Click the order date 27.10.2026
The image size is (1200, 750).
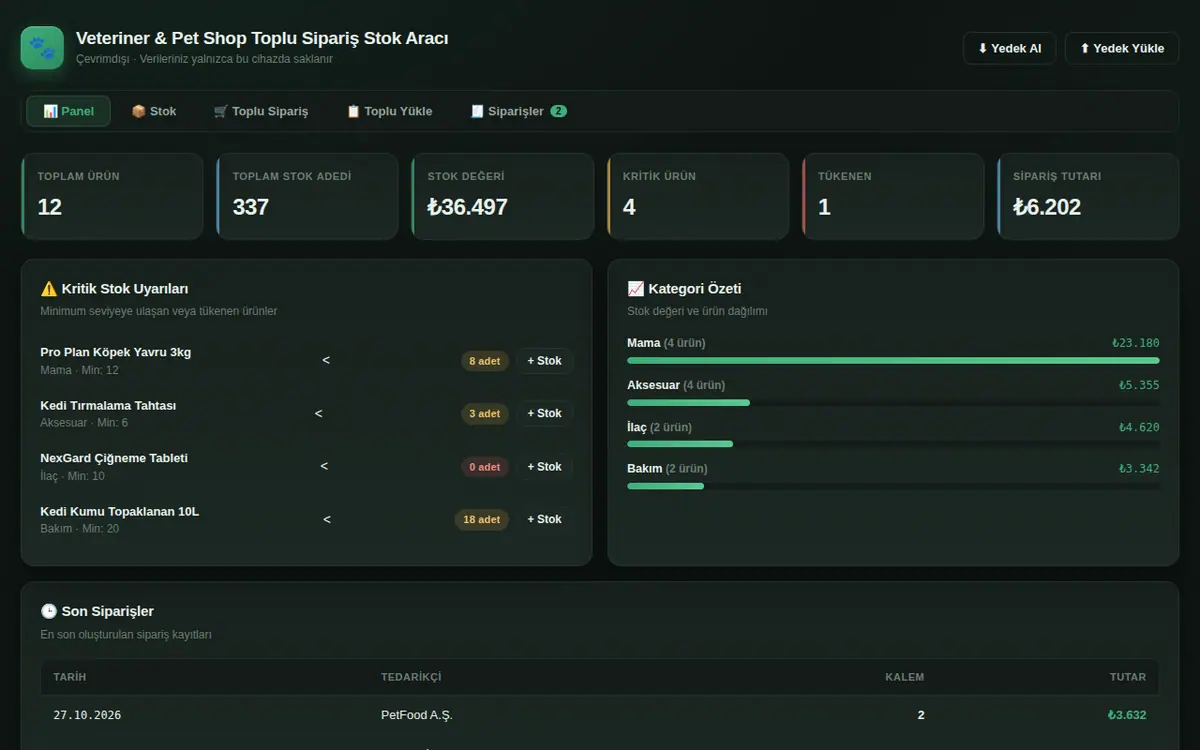pos(87,715)
